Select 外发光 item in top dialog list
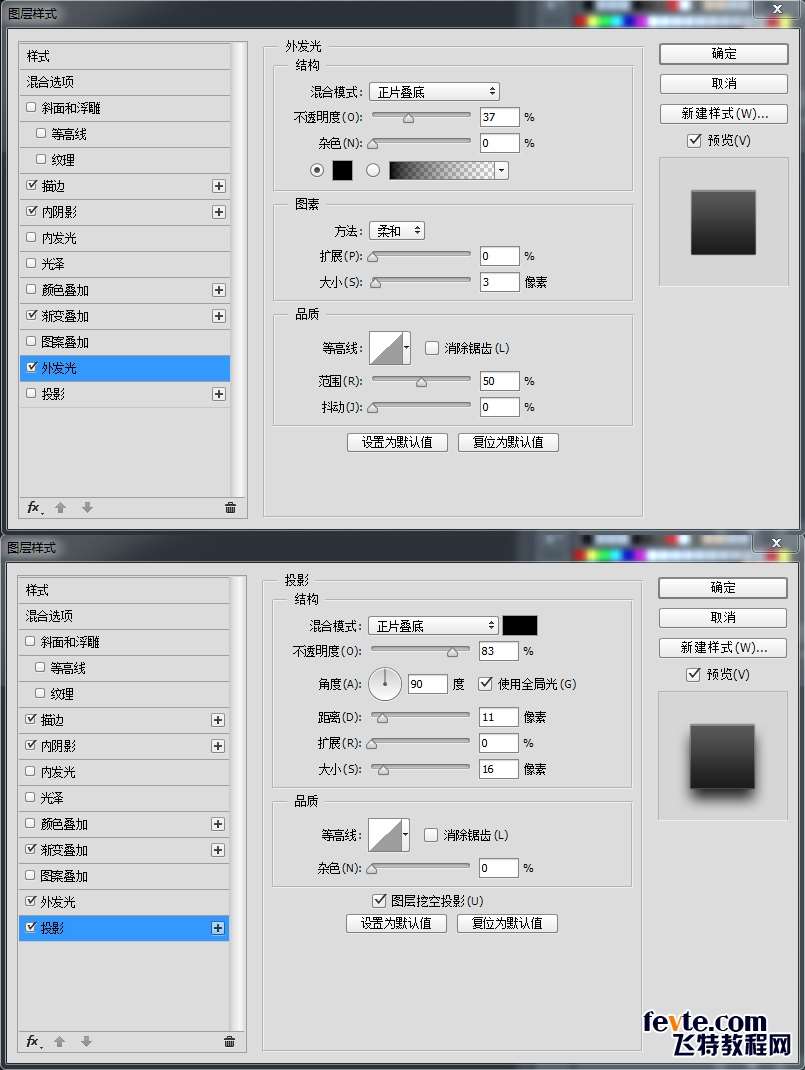Screen dimensions: 805x1070 (125, 368)
